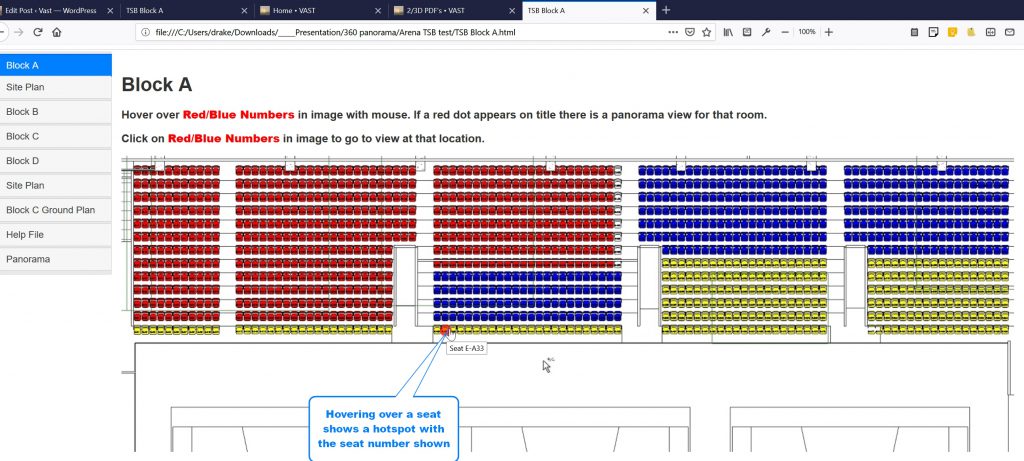The image size is (1024, 461).
Task: Reset zoom by clicking 100% indicator
Action: tap(806, 32)
